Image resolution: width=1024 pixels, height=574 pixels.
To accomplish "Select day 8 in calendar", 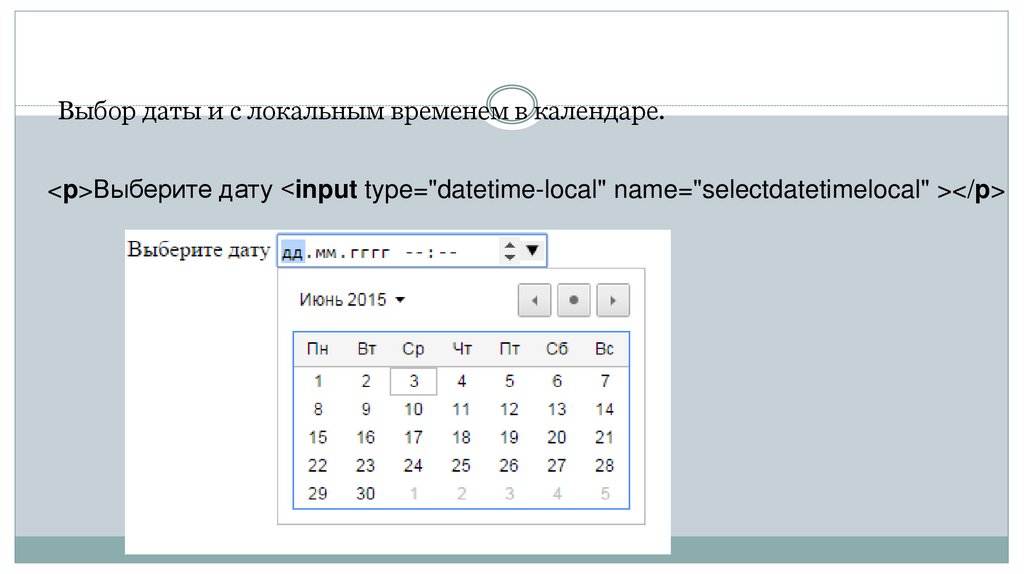I will click(318, 409).
